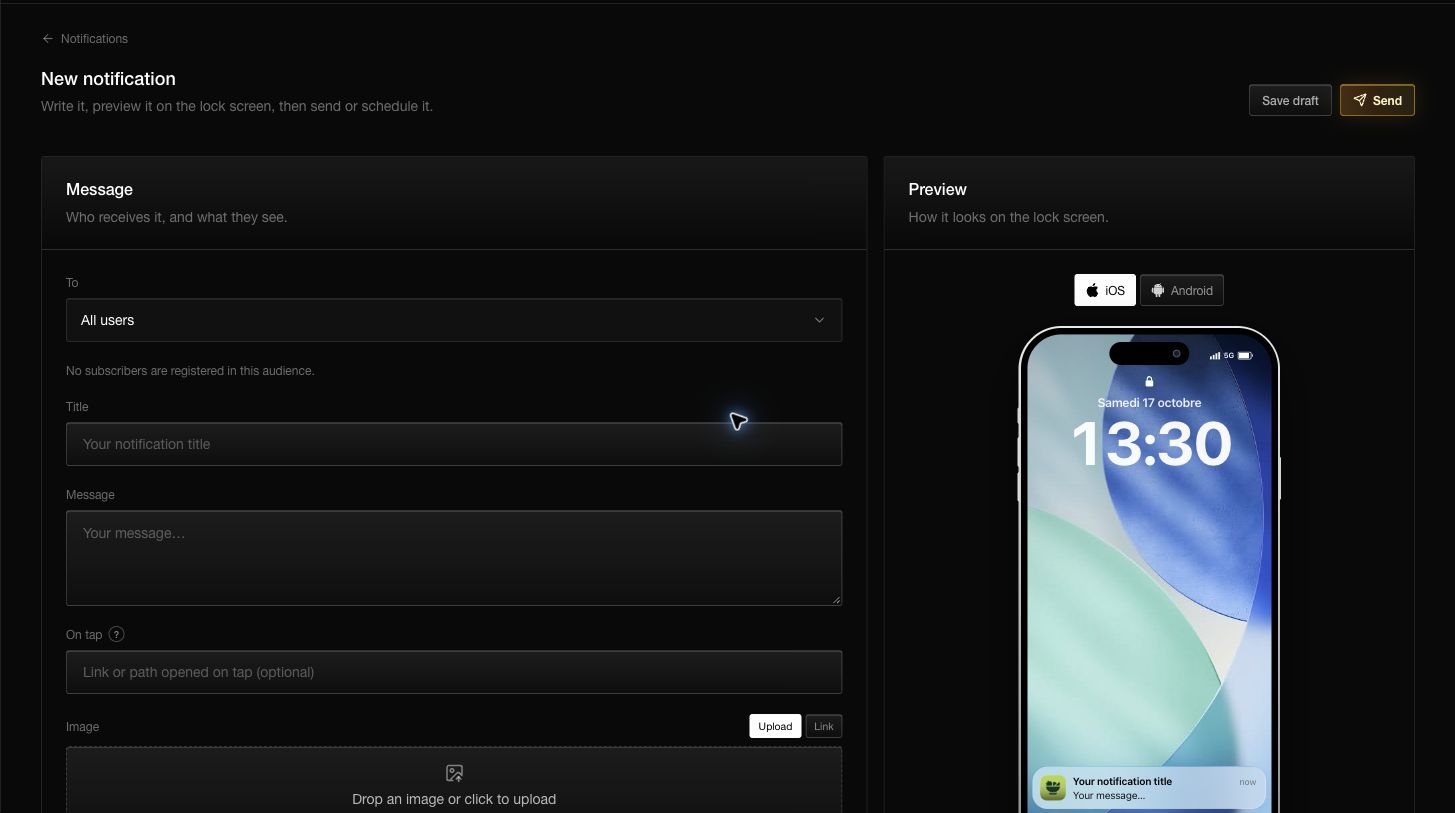Screen dimensions: 1455x813
Task: Click the image upload icon in drop zone
Action: [454, 773]
